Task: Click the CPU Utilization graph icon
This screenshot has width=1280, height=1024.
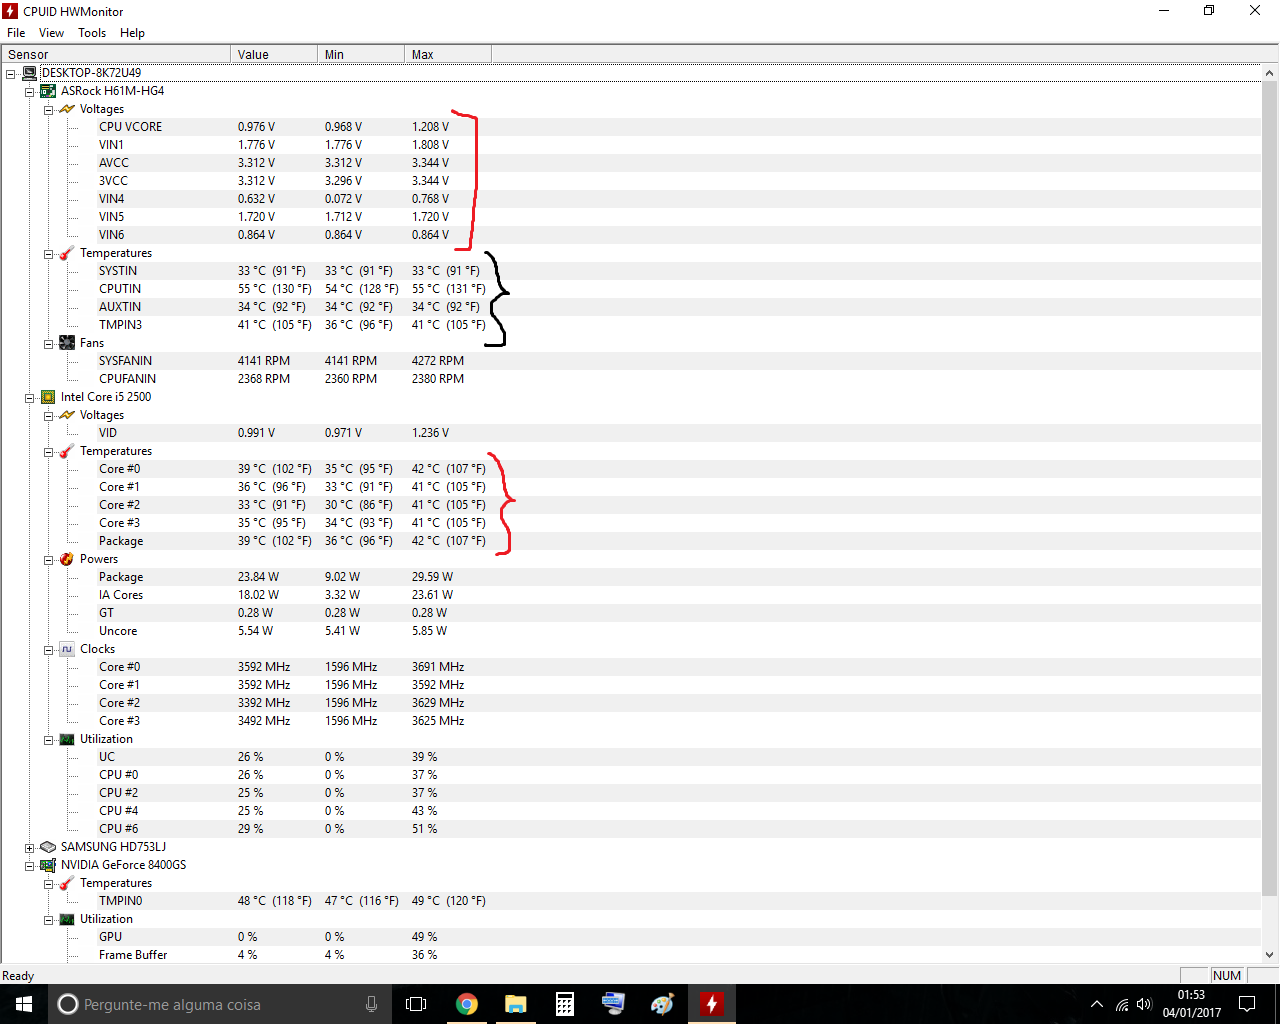Action: tap(67, 739)
